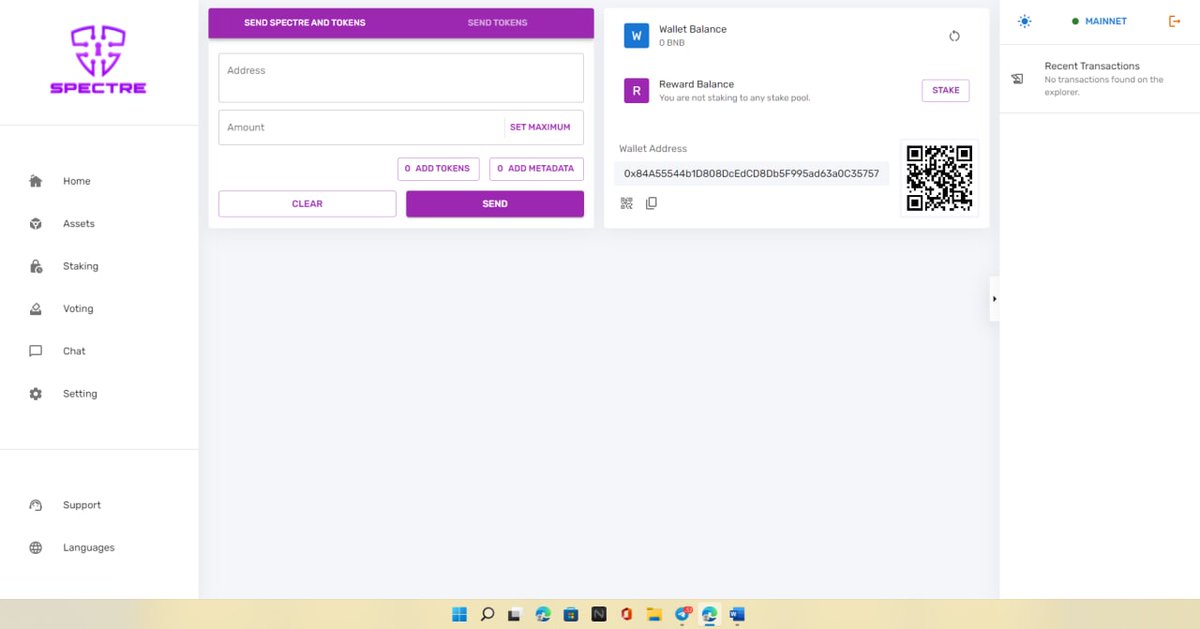Image resolution: width=1200 pixels, height=629 pixels.
Task: Click the Add Metadata button
Action: tap(536, 169)
